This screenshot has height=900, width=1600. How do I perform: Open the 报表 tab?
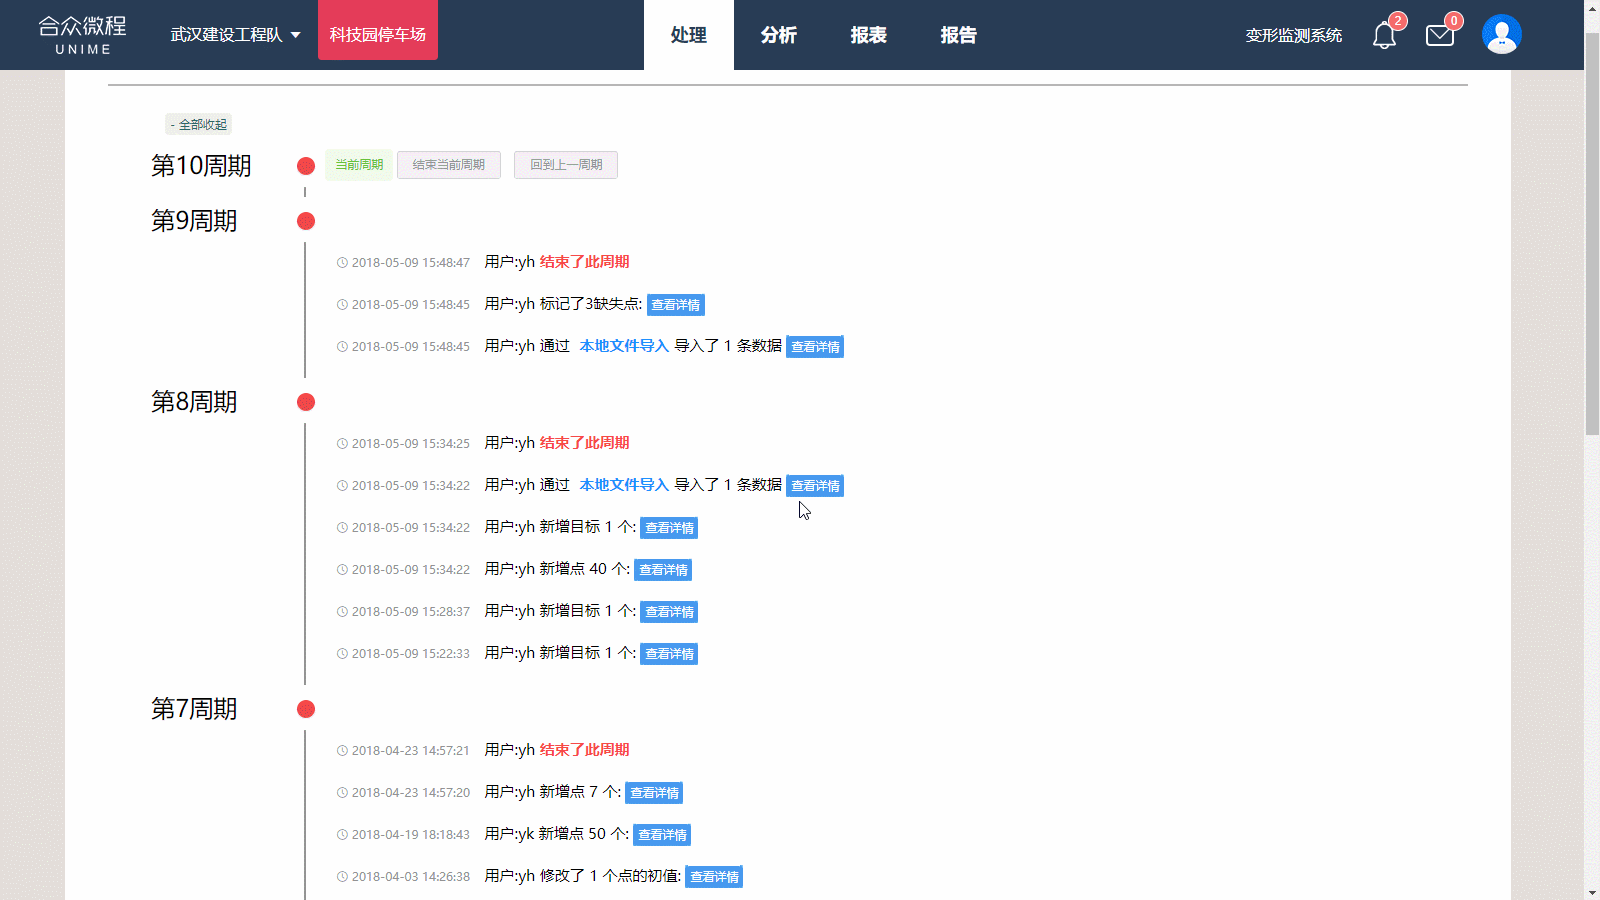[x=868, y=35]
